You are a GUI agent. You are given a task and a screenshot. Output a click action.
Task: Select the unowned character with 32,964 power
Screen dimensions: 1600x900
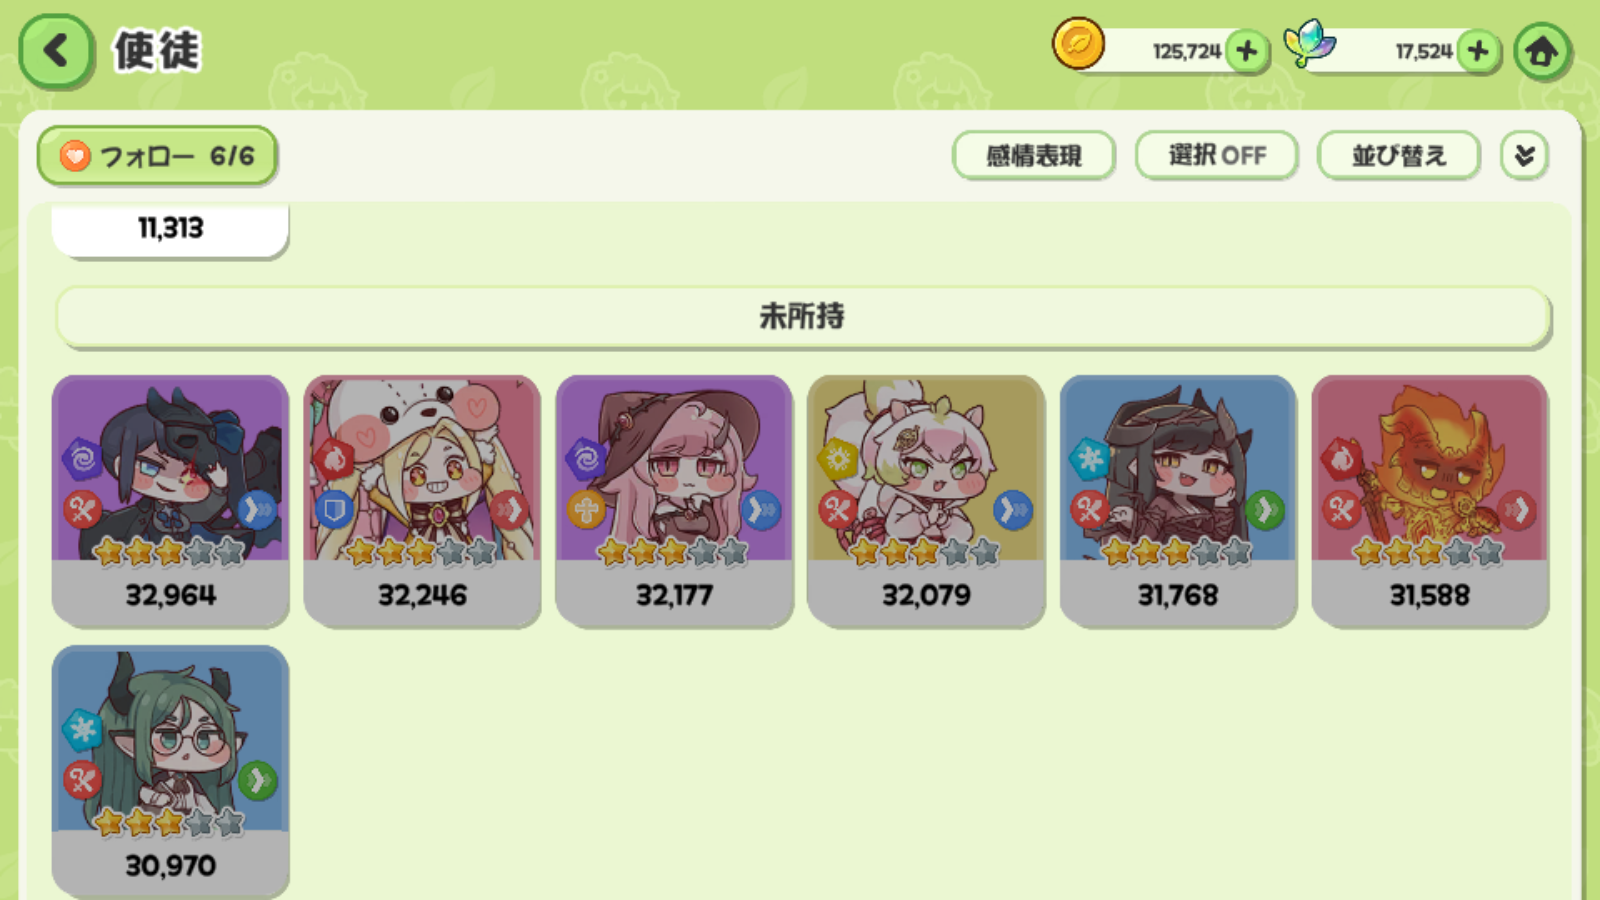click(x=170, y=501)
